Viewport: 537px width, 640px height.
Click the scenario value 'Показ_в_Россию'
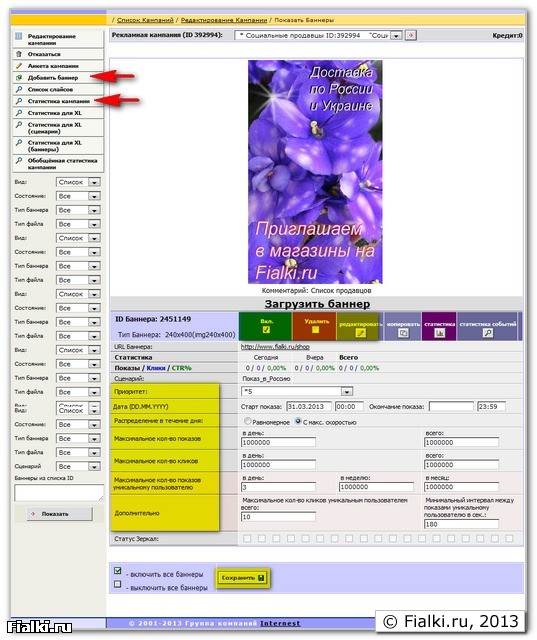[266, 379]
